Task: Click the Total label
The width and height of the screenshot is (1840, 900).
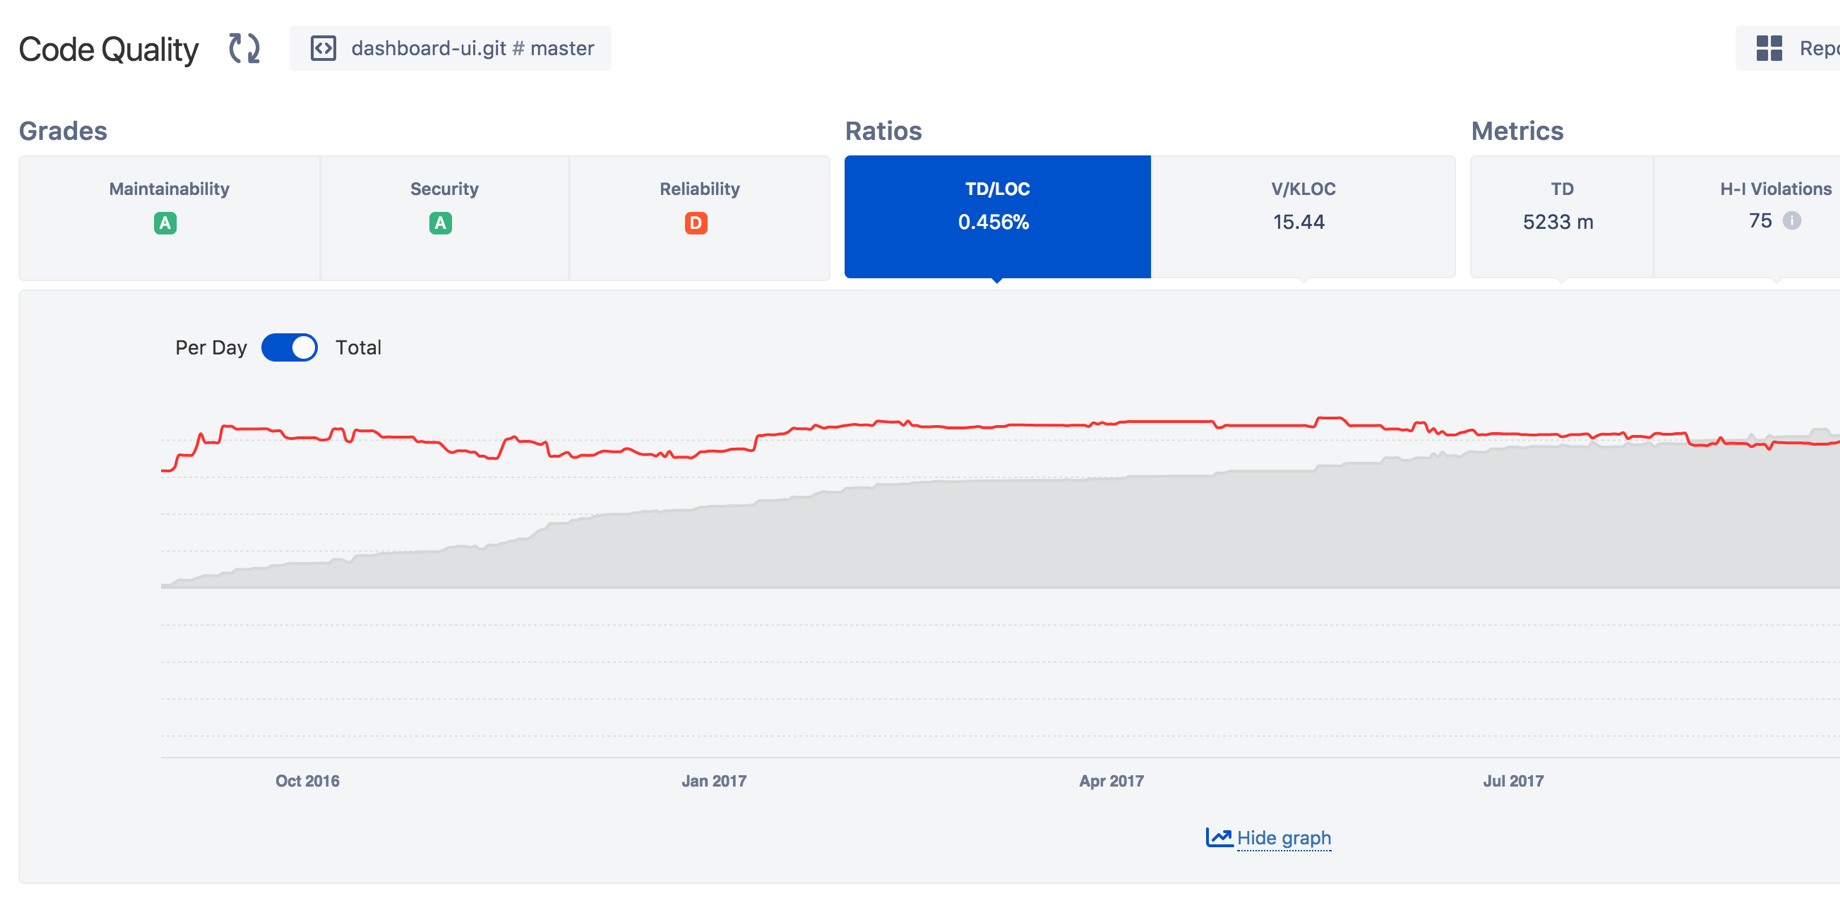Action: (x=358, y=347)
